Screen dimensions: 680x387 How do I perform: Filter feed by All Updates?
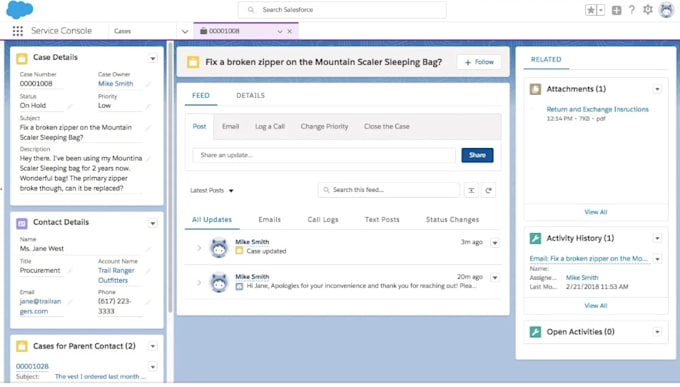pyautogui.click(x=212, y=220)
